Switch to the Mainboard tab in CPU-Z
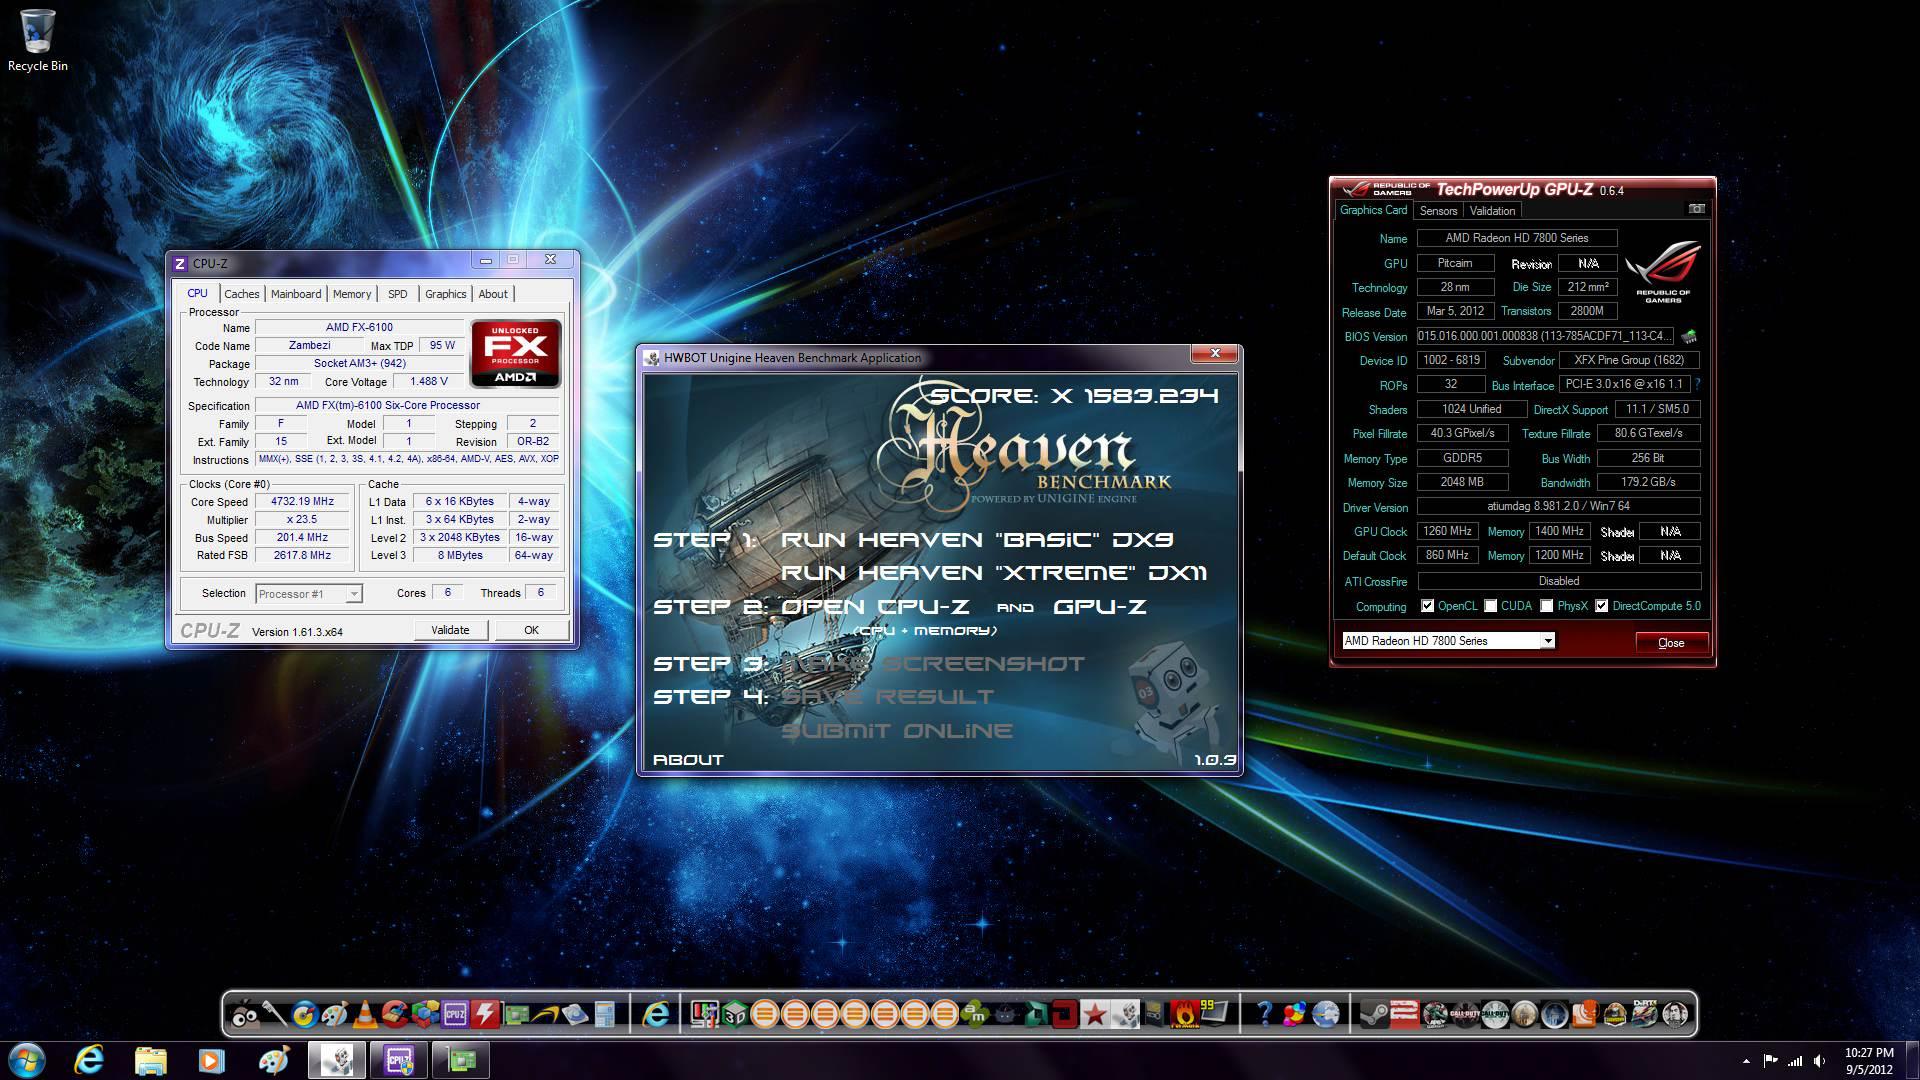 click(x=296, y=294)
